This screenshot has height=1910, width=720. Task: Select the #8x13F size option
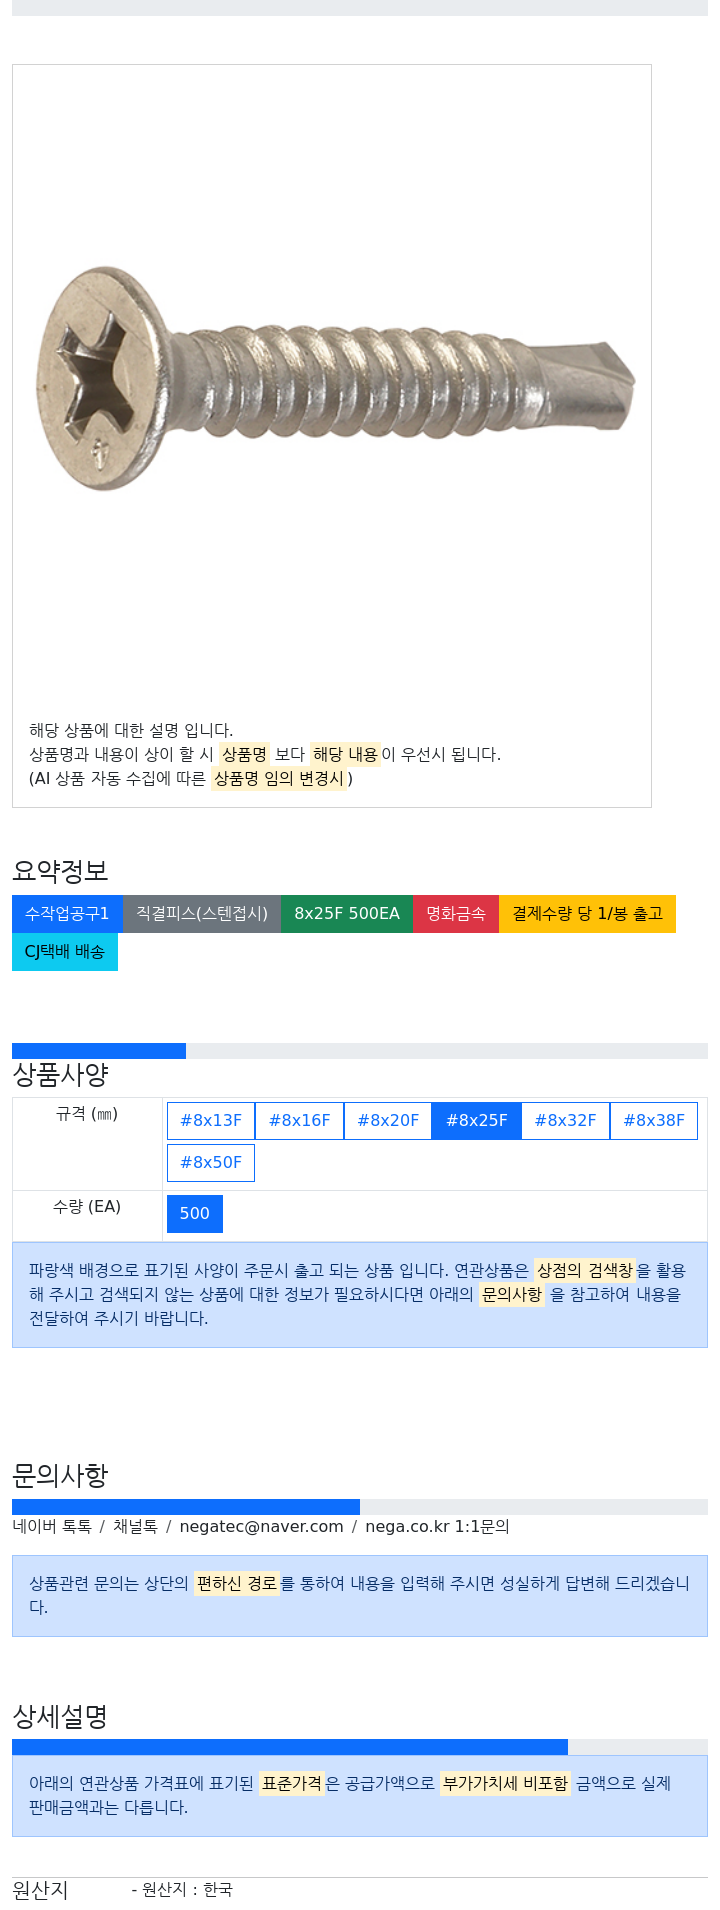point(211,1121)
